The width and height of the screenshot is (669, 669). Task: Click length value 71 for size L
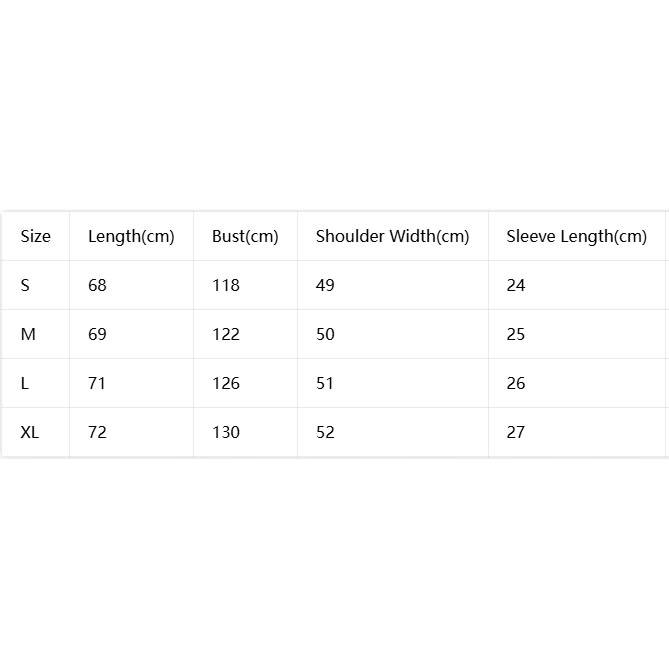click(x=97, y=383)
